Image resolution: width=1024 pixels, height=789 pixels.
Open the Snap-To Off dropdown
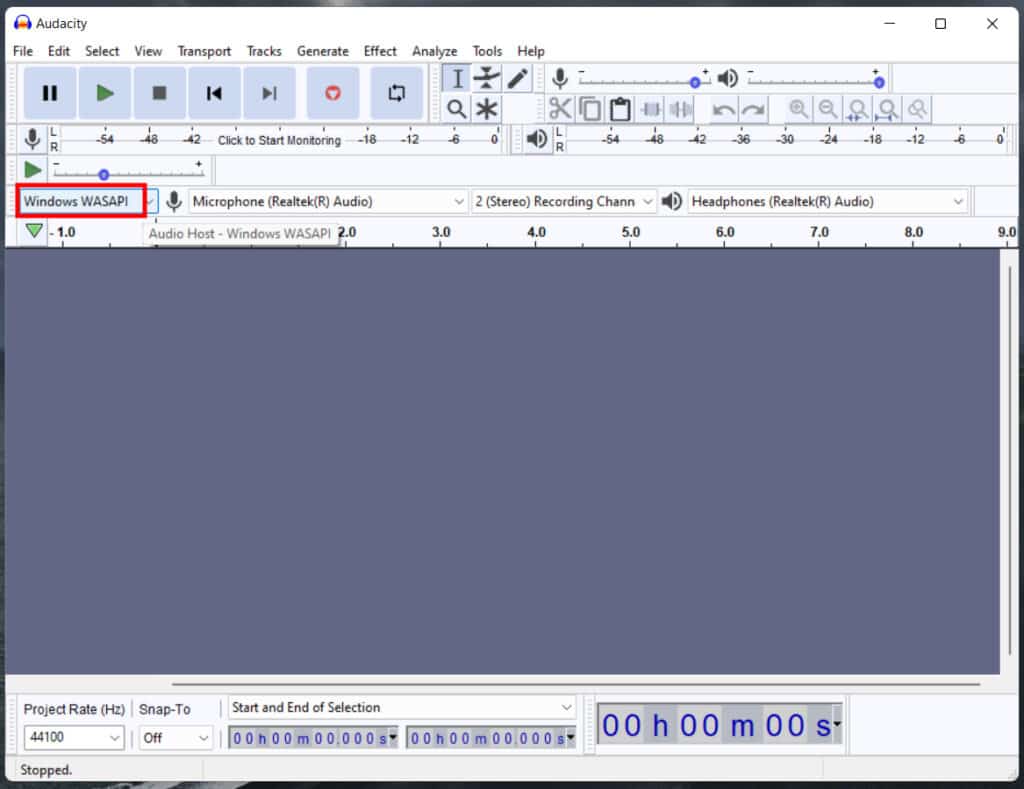tap(175, 738)
